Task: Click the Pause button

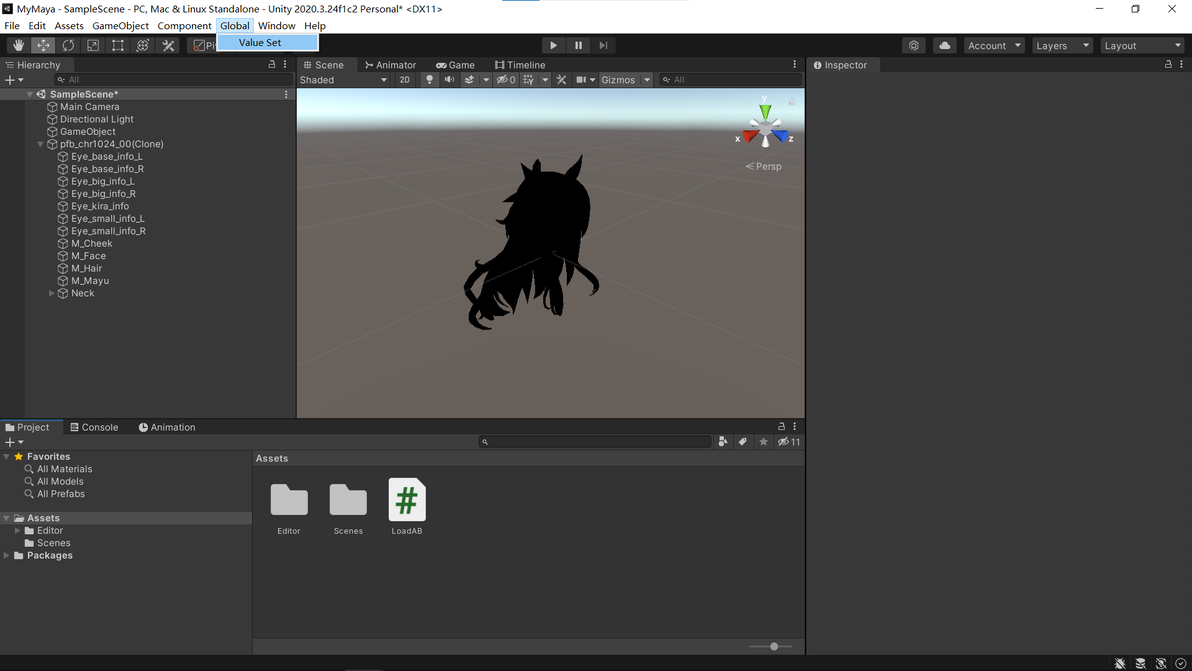Action: click(x=579, y=46)
